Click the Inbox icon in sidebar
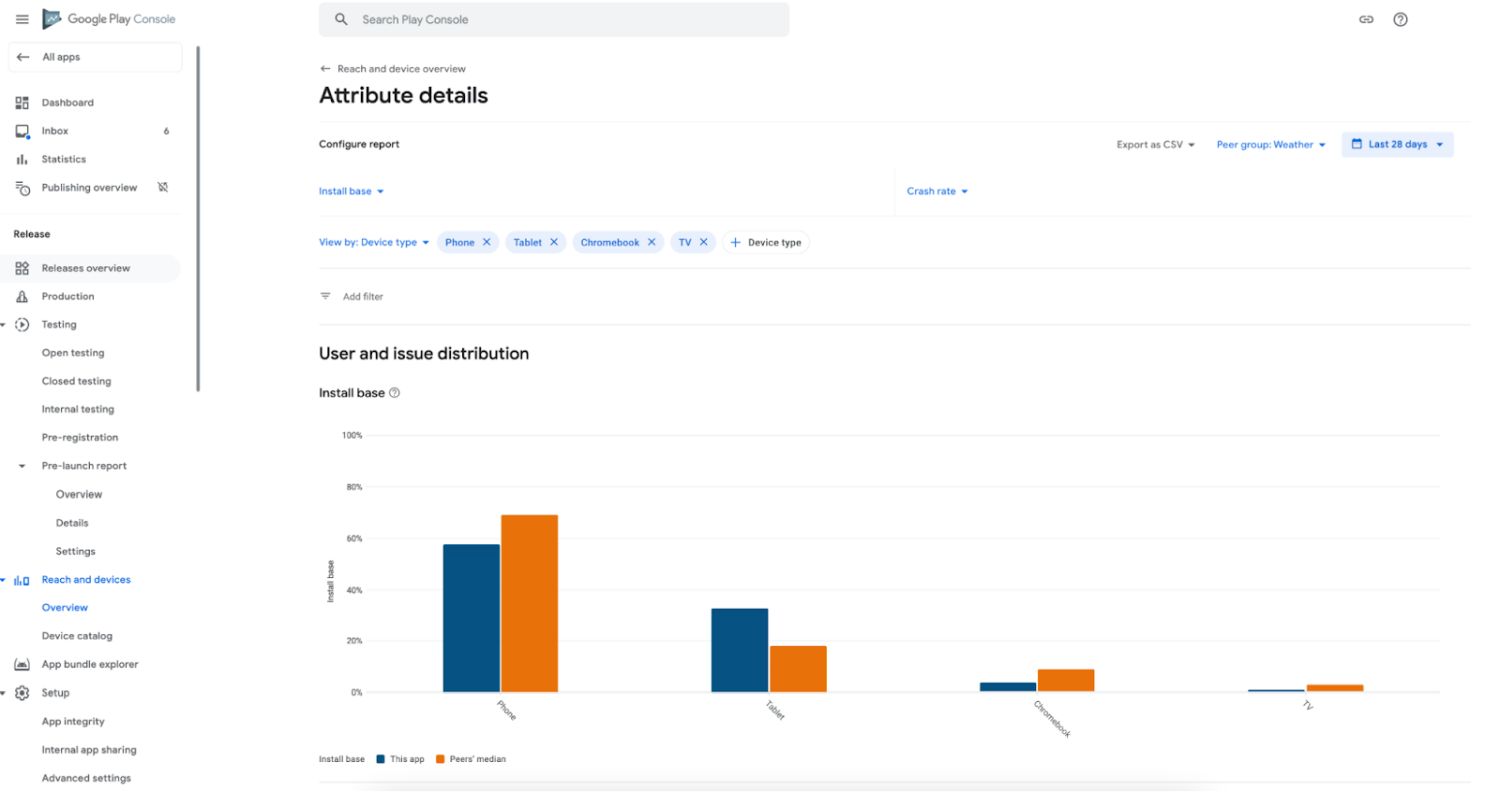 (22, 131)
